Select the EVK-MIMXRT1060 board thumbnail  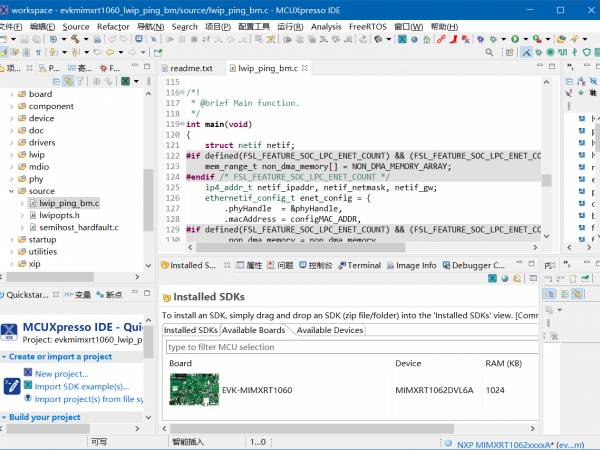click(192, 390)
